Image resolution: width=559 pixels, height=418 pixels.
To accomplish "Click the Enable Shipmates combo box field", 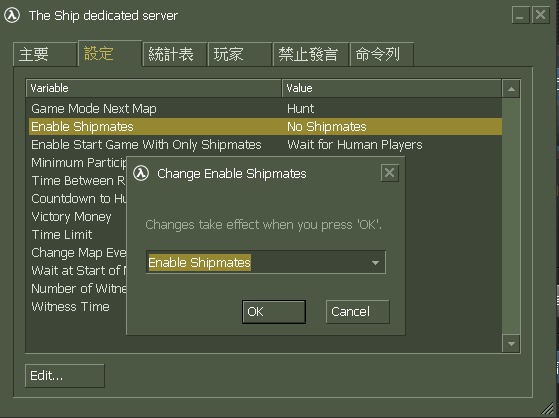I will click(266, 262).
